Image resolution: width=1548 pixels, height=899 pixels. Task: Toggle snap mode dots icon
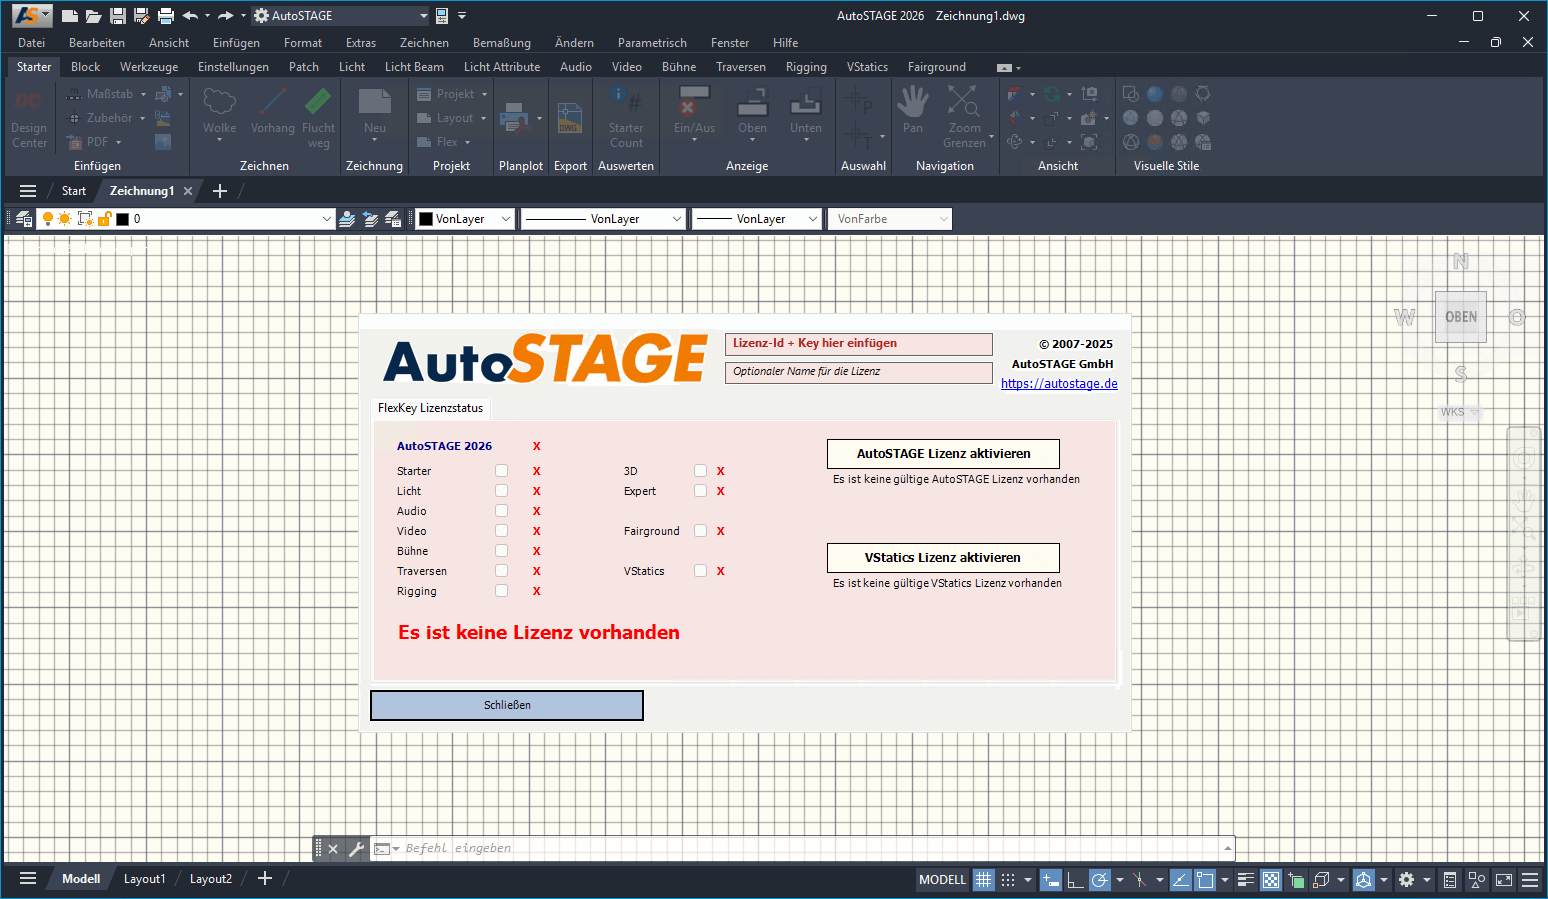tap(1008, 880)
